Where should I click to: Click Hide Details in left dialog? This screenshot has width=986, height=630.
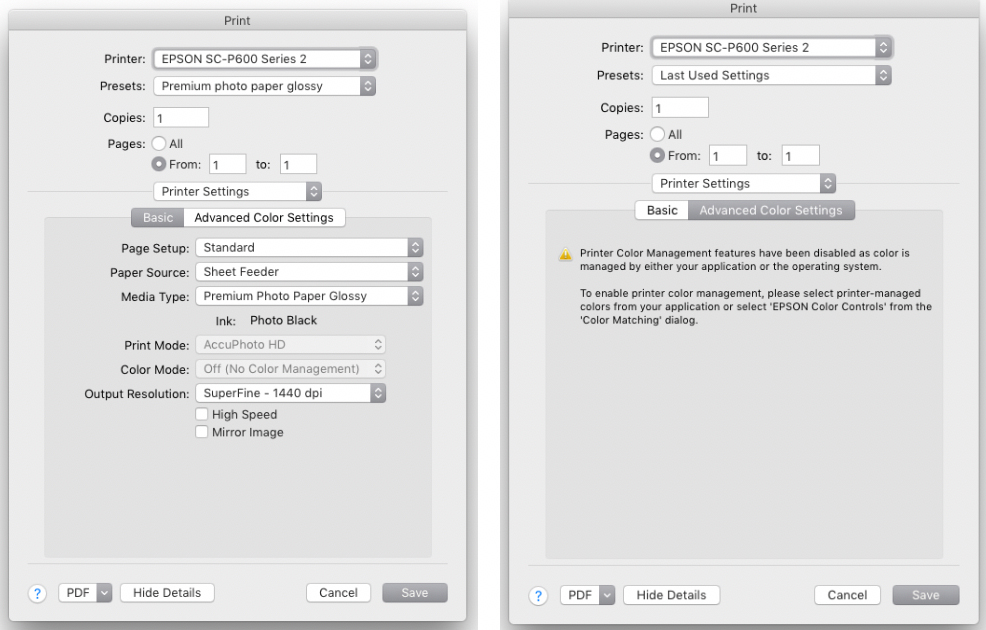pos(167,593)
